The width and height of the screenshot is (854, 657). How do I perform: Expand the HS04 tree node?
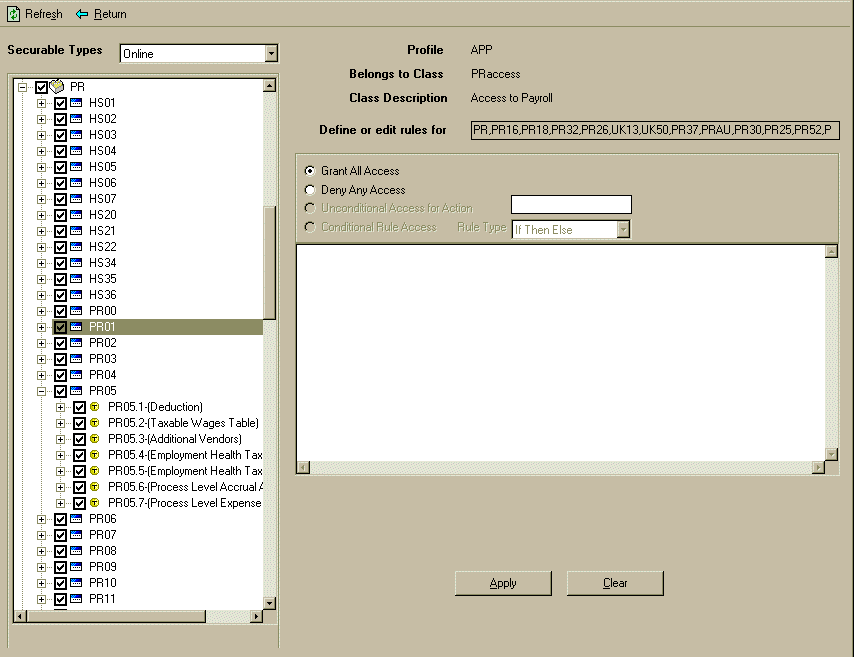coord(41,151)
